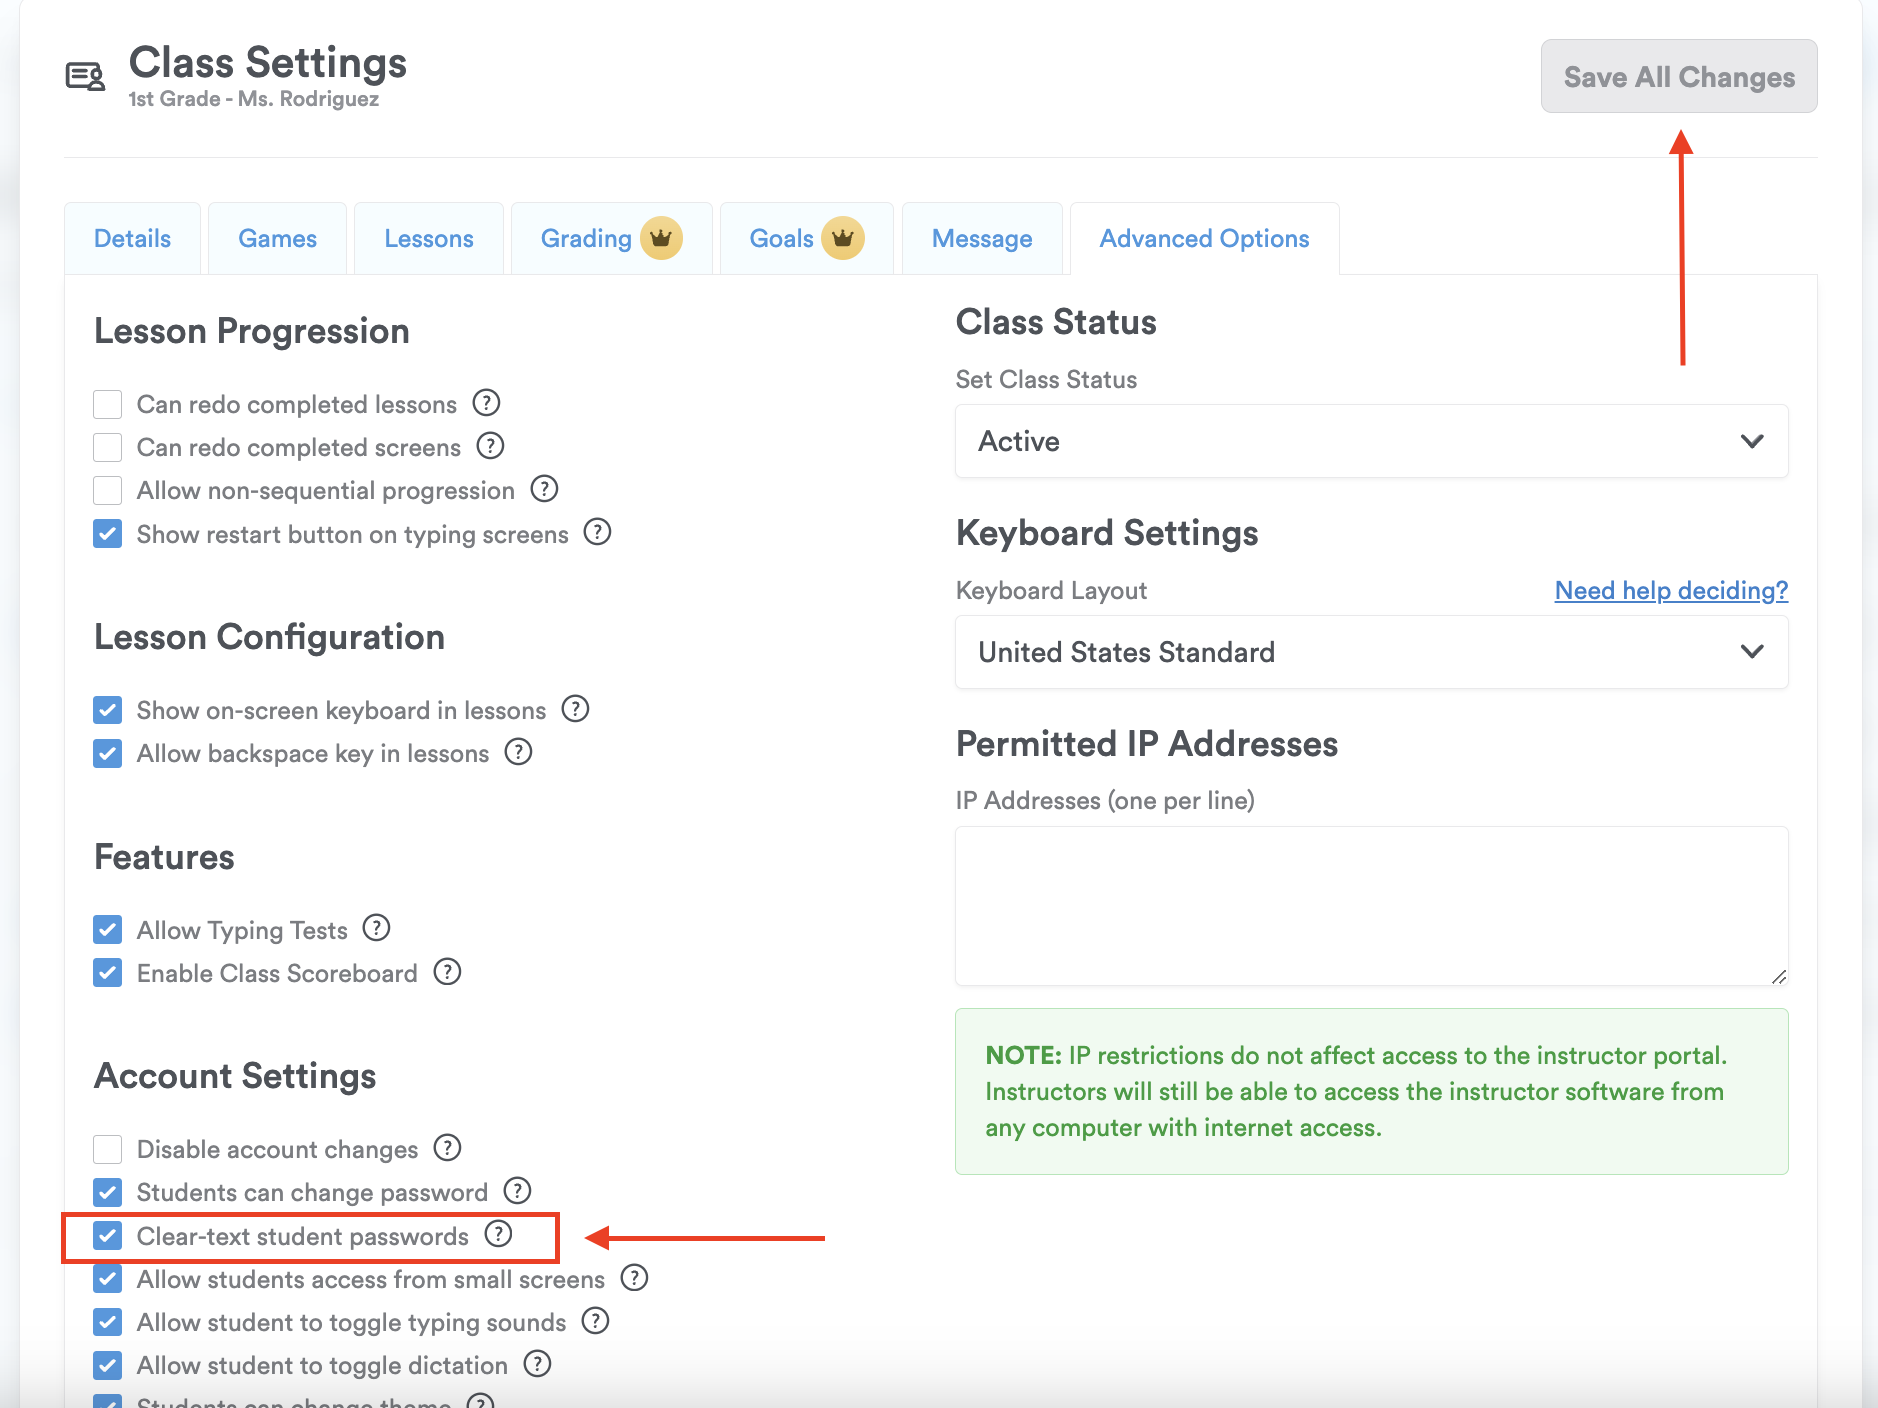The image size is (1878, 1408).
Task: Open help for Show restart button setting
Action: coord(597,532)
